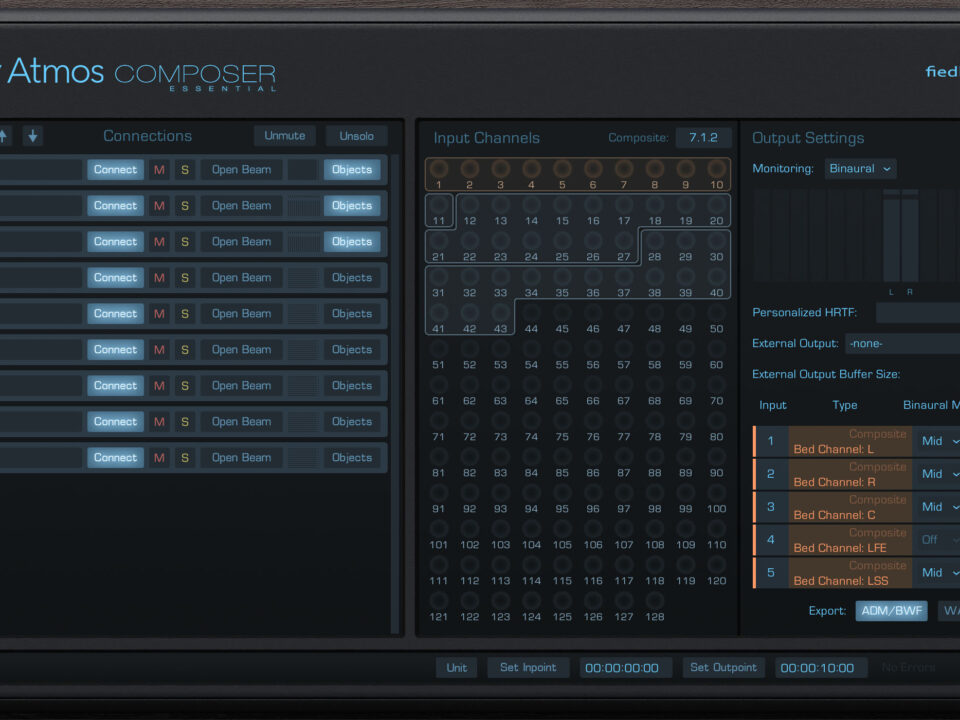Click input channel 1 circle

pos(438,170)
